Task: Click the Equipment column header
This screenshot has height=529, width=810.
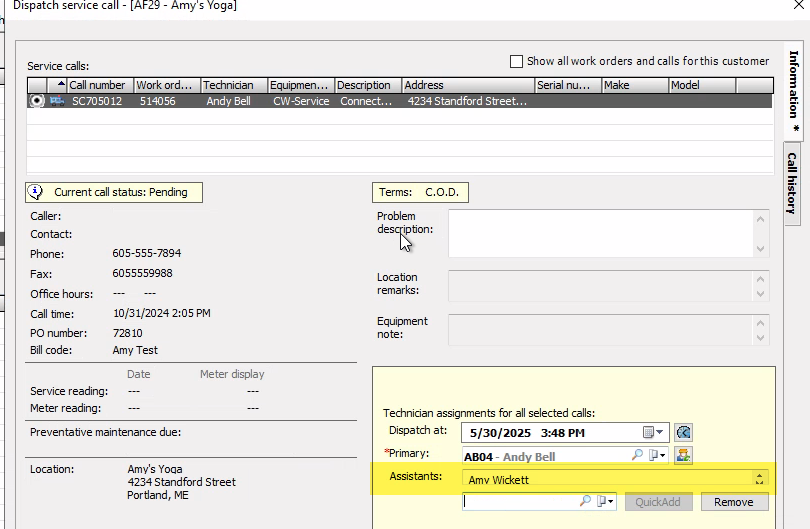Action: click(301, 85)
